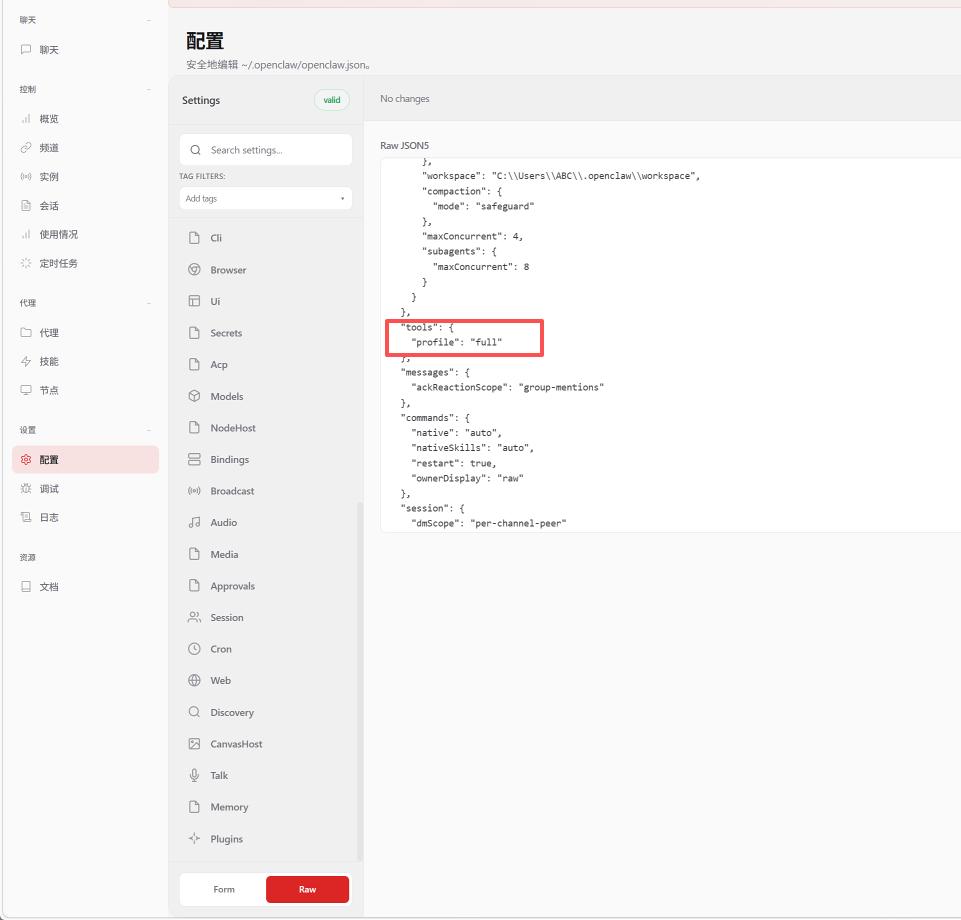
Task: Open the 文档 resource link
Action: click(48, 587)
